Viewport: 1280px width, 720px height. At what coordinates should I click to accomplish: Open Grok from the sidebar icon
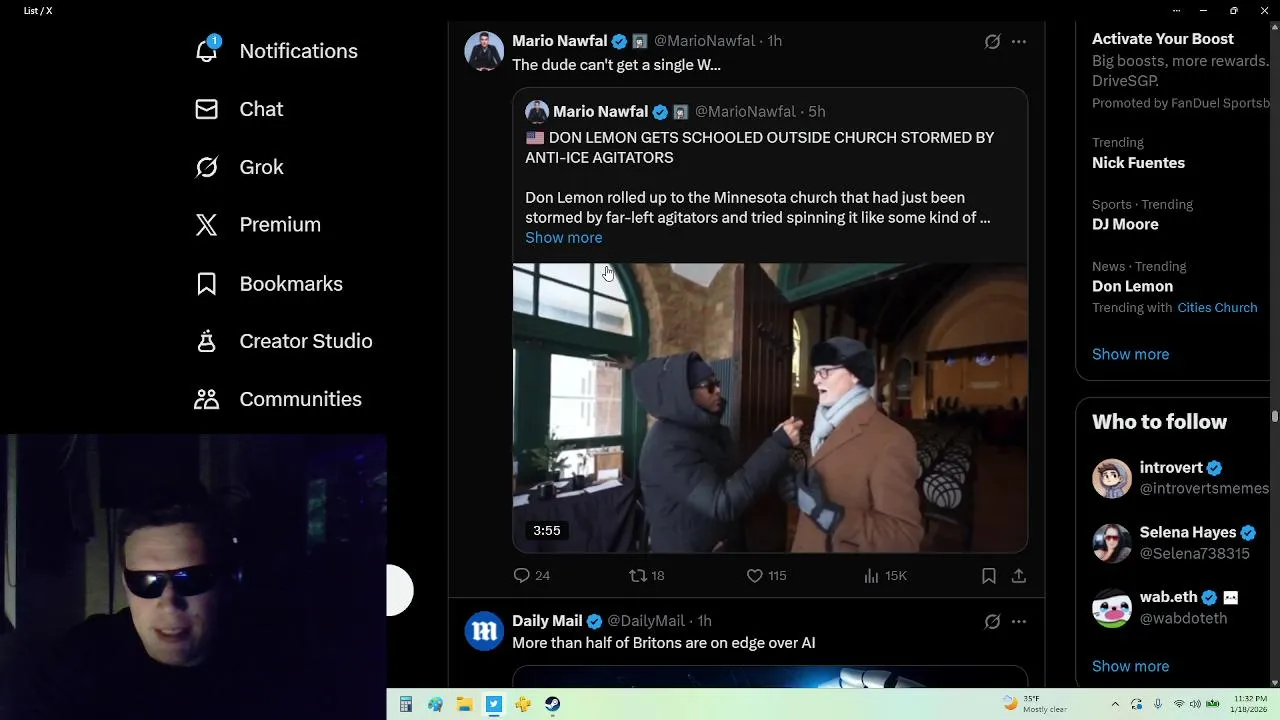coord(207,167)
